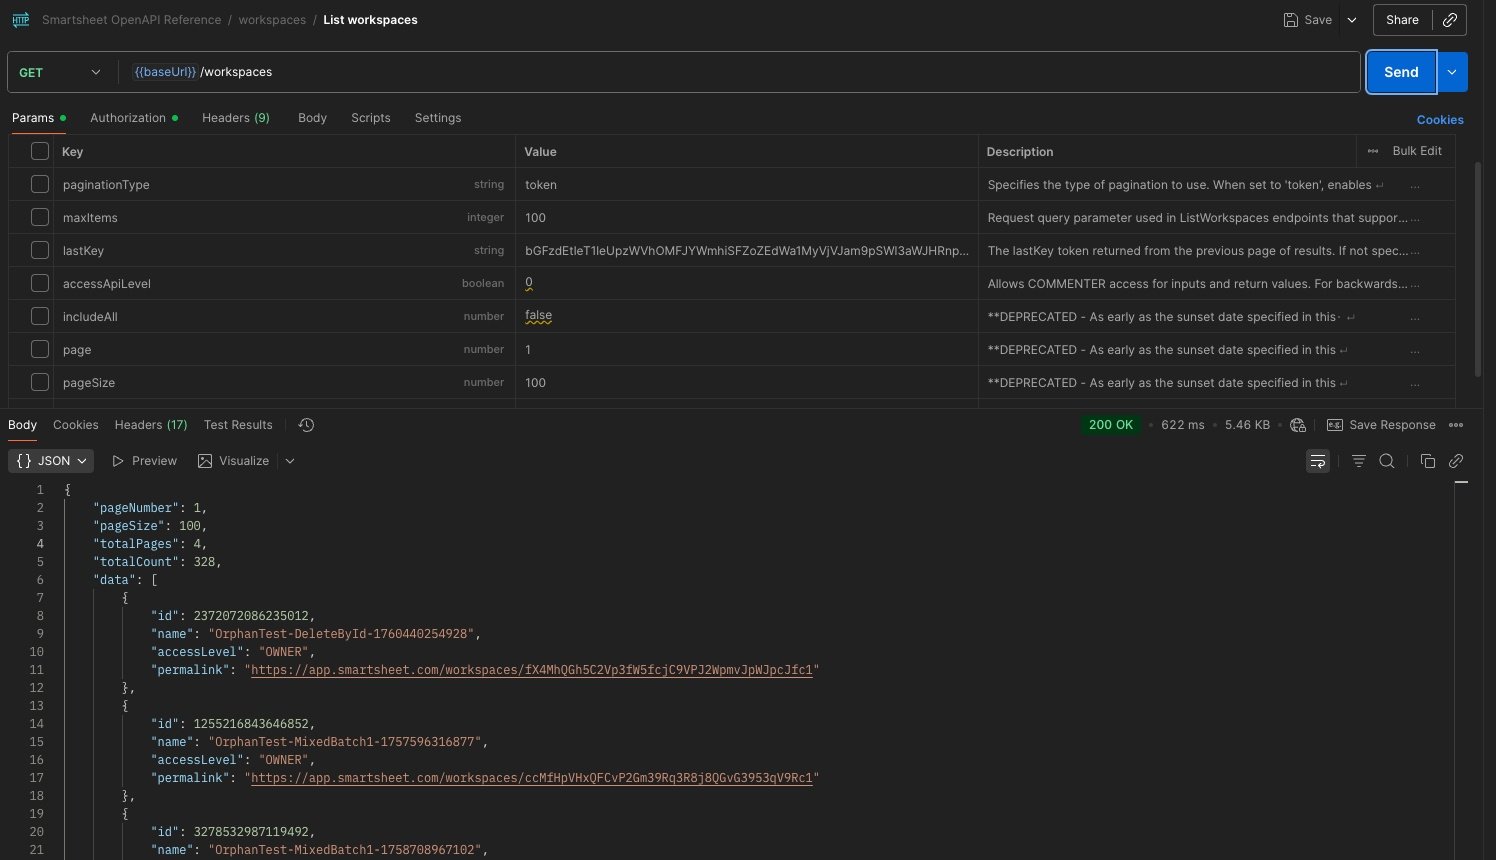Open the ellipsis in the accessApiLevel description cell
This screenshot has height=860, width=1496.
(x=1415, y=284)
